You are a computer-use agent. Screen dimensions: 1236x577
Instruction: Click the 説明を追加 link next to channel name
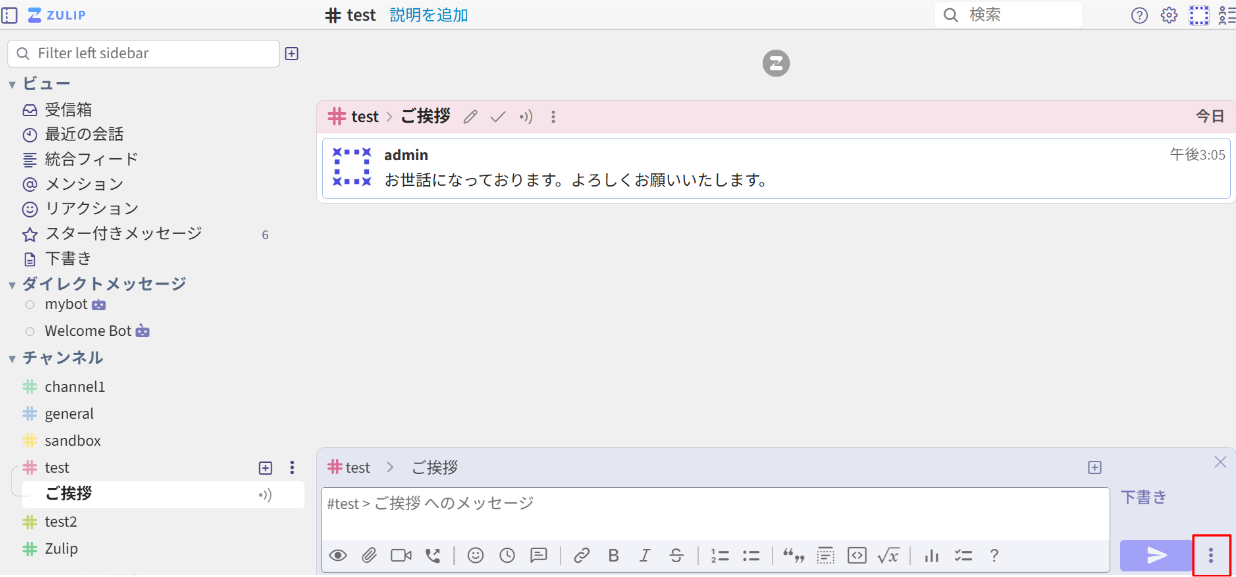click(x=428, y=15)
